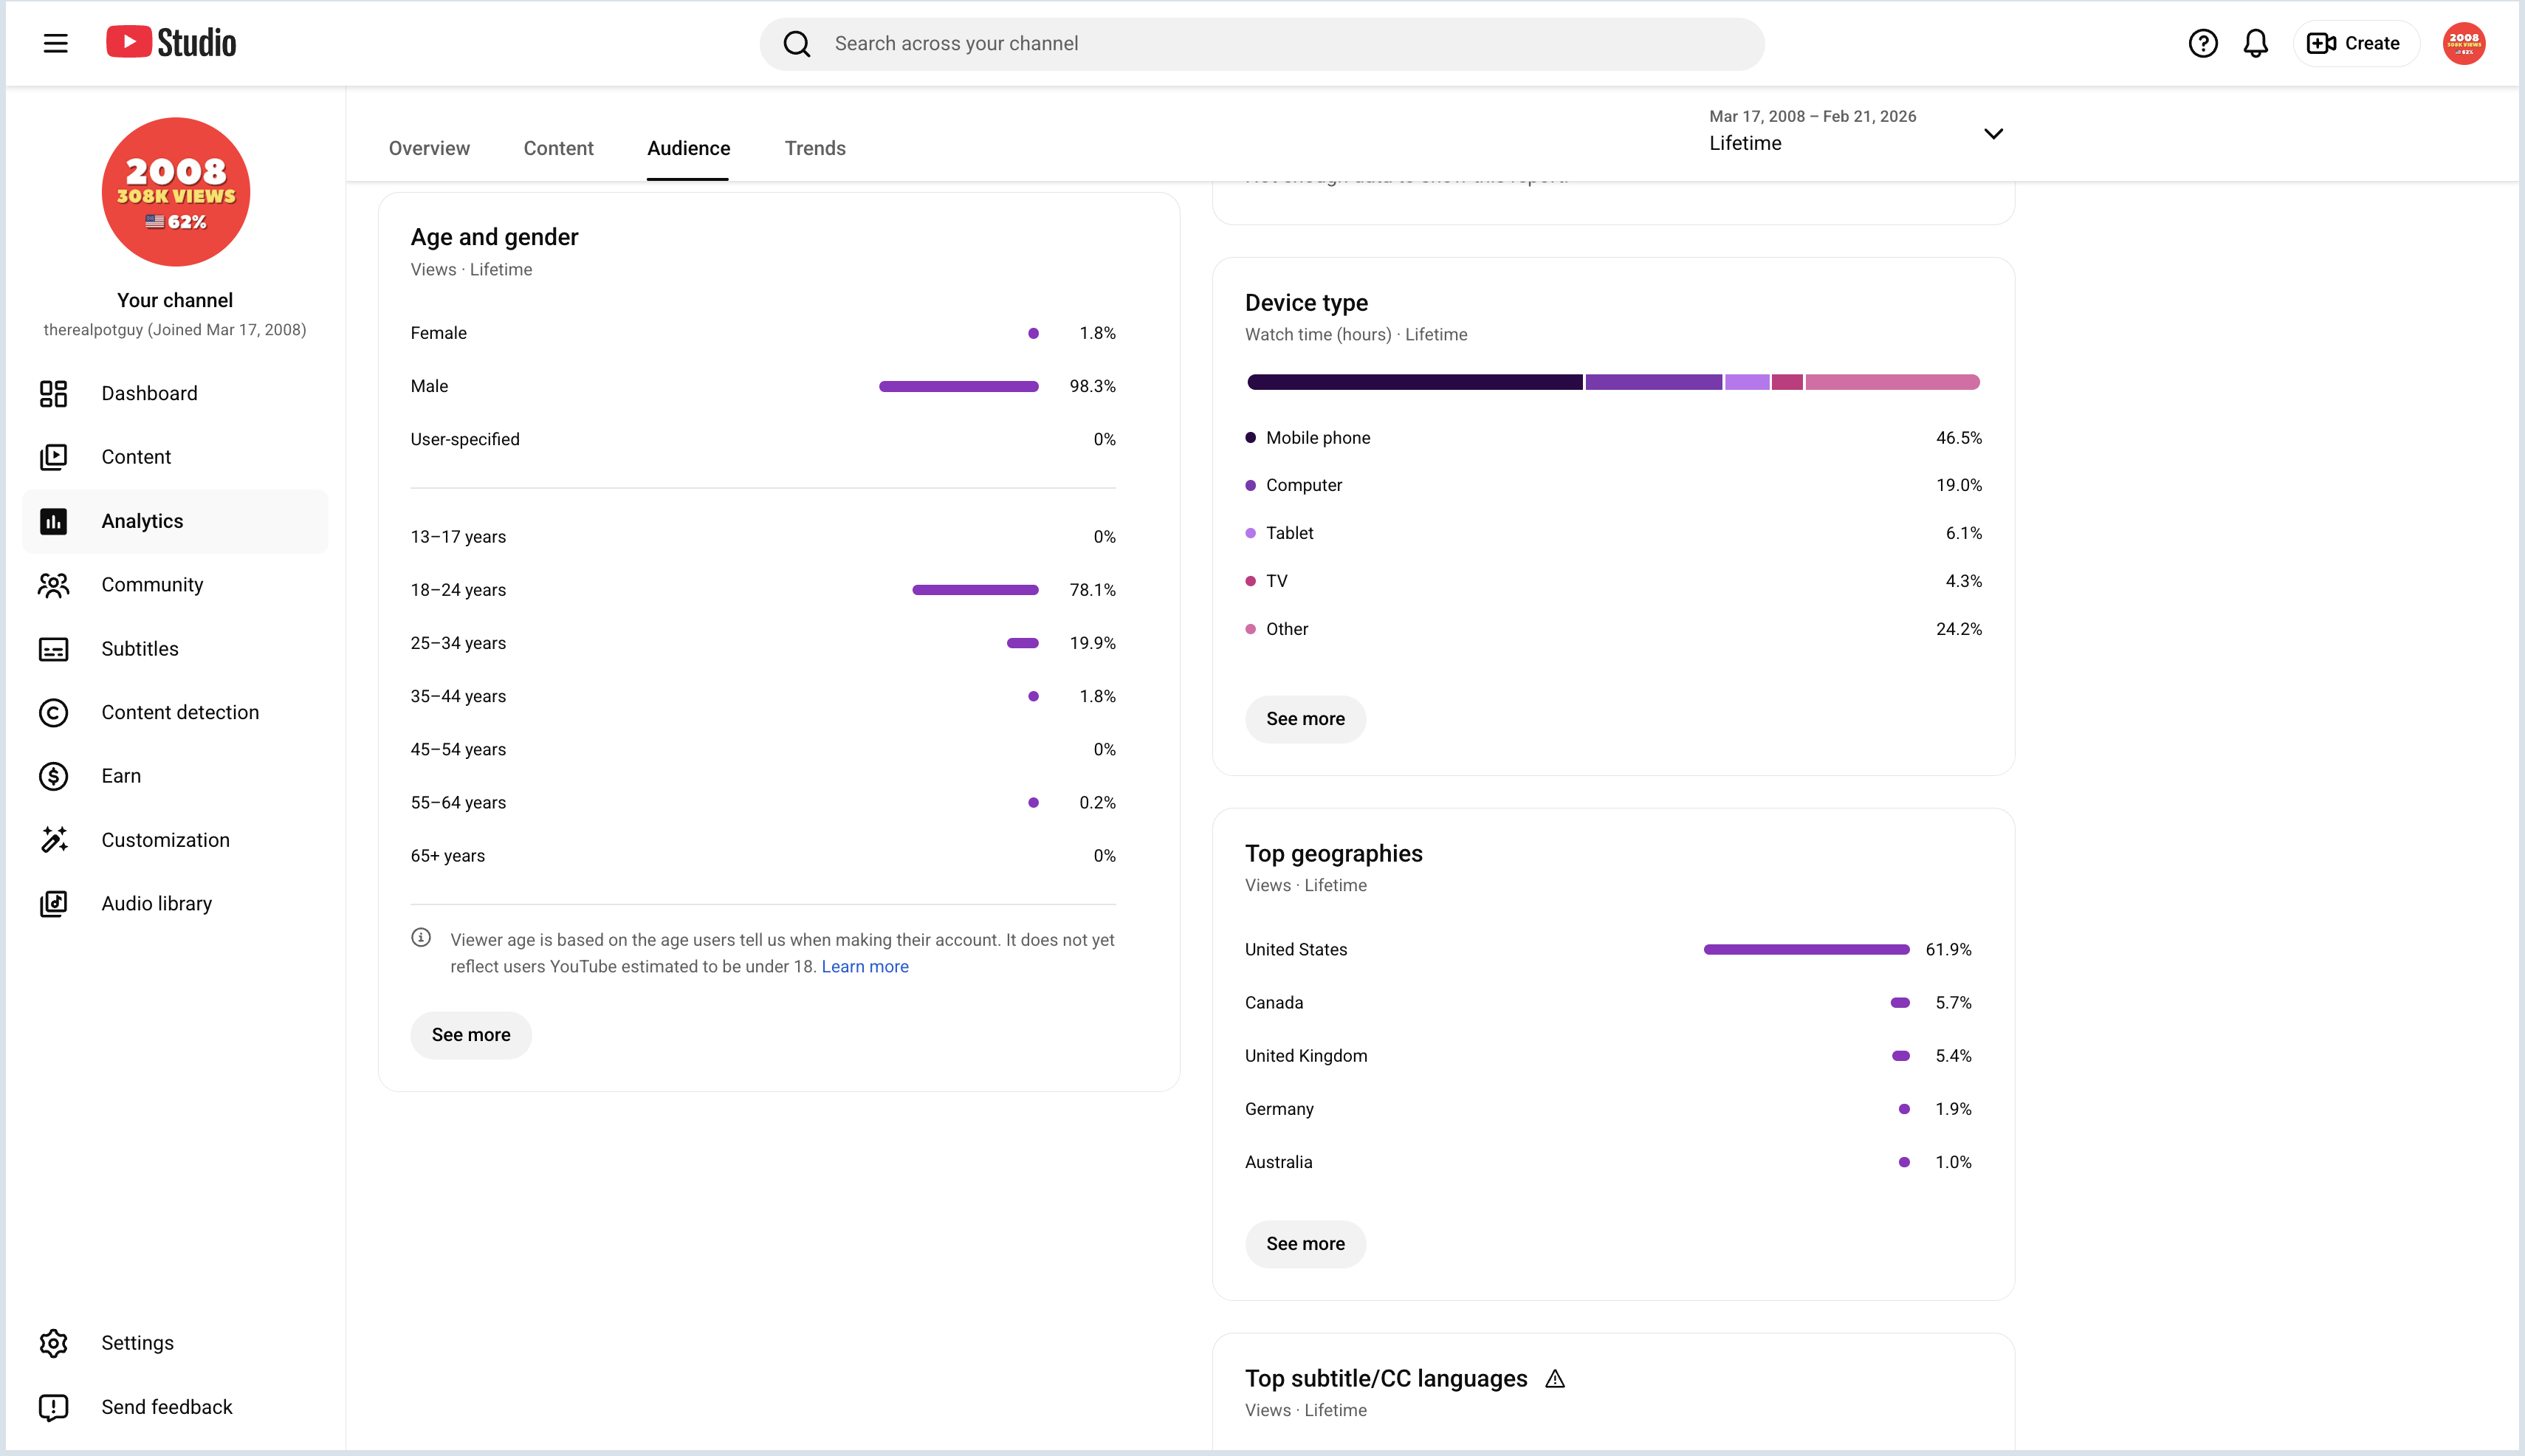Open the hamburger navigation menu

tap(56, 43)
